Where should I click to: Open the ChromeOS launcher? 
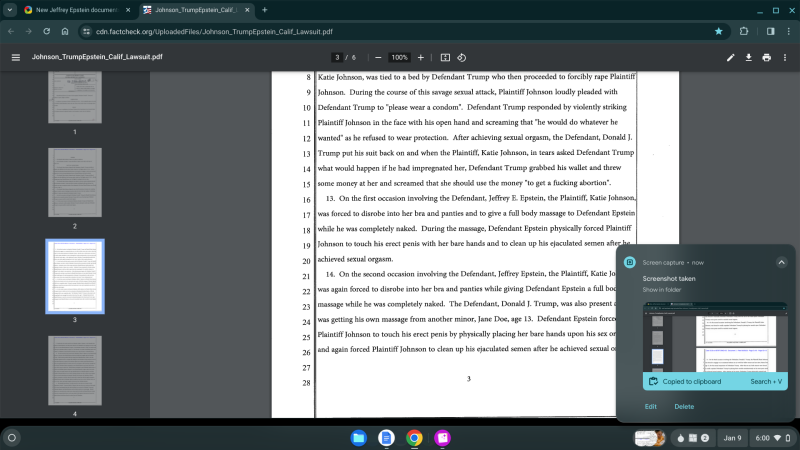click(12, 438)
